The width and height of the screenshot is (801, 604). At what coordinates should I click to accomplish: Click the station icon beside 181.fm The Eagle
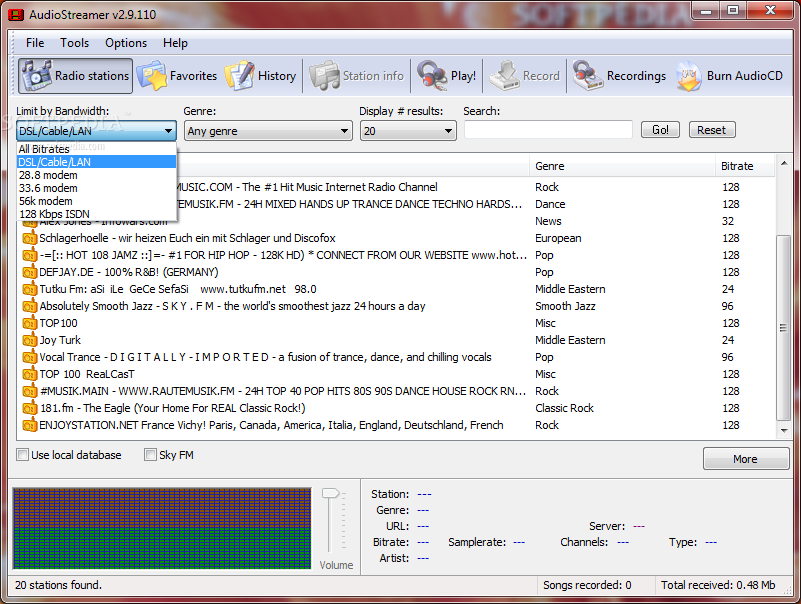(30, 408)
